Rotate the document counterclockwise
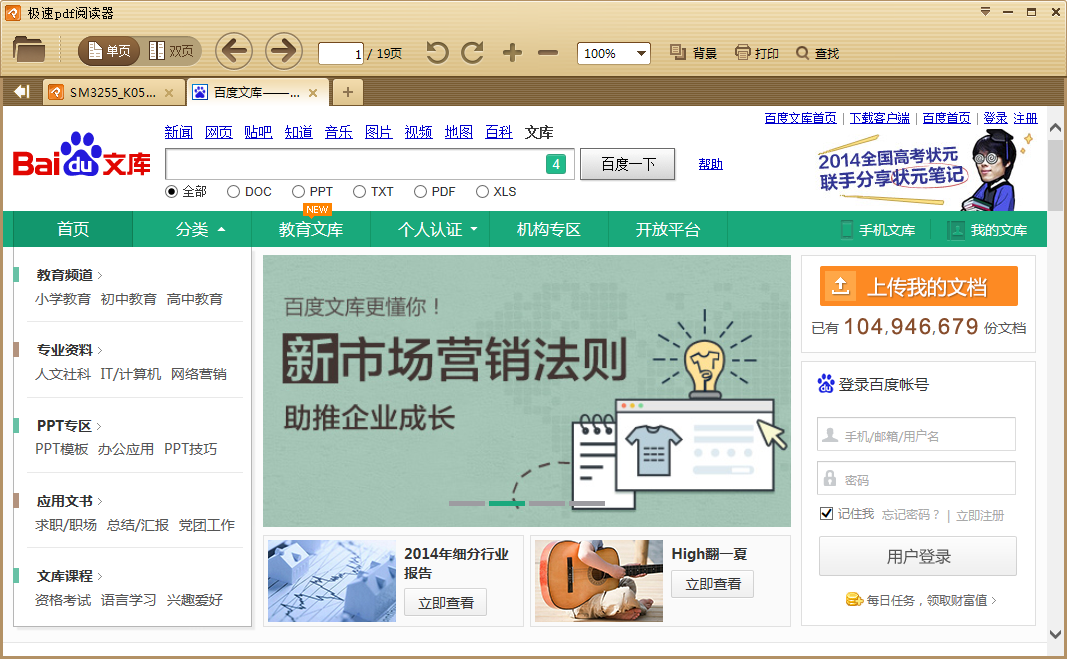 pyautogui.click(x=437, y=52)
